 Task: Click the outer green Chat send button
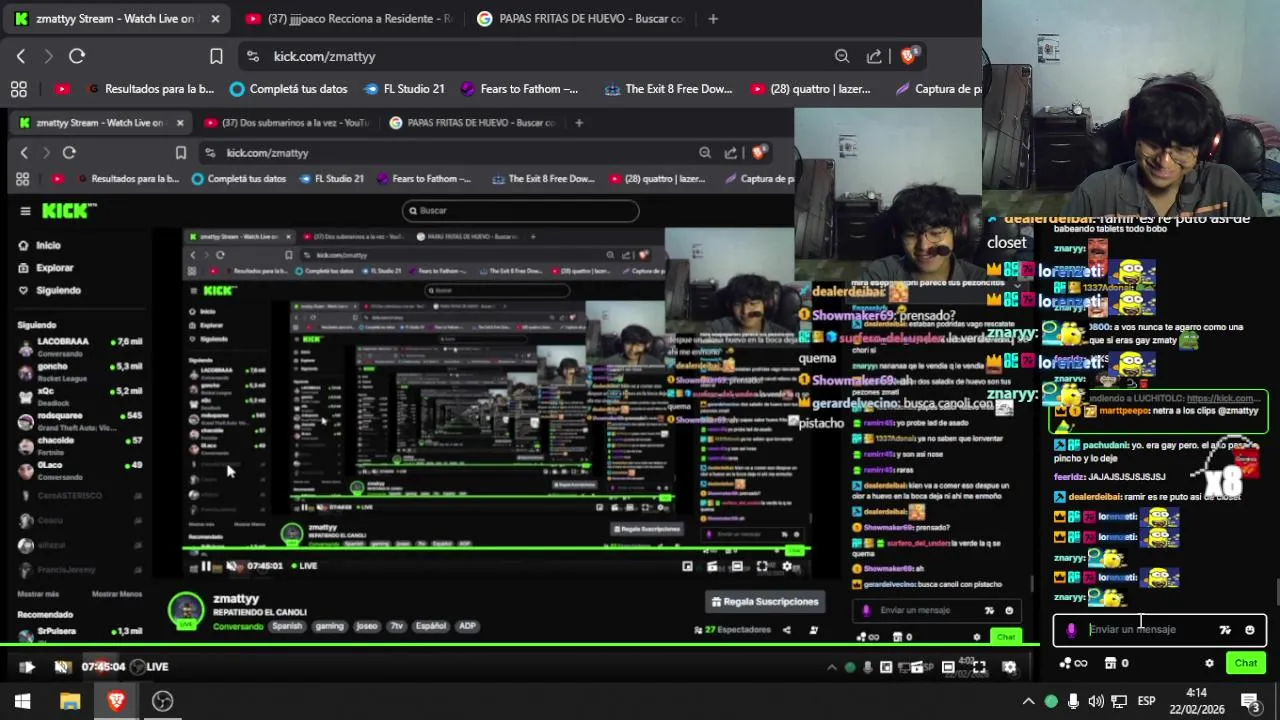(x=1246, y=663)
